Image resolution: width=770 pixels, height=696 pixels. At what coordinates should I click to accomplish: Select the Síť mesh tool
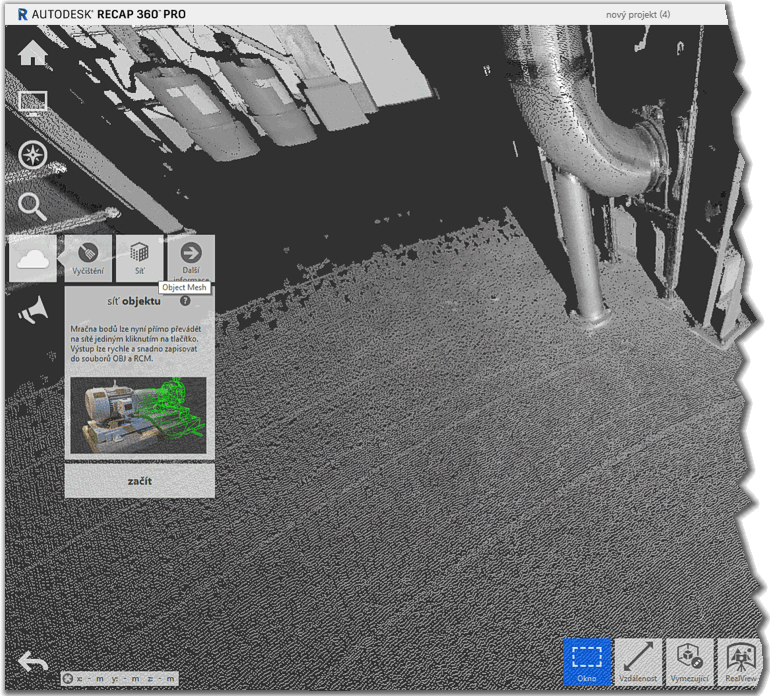tap(139, 259)
